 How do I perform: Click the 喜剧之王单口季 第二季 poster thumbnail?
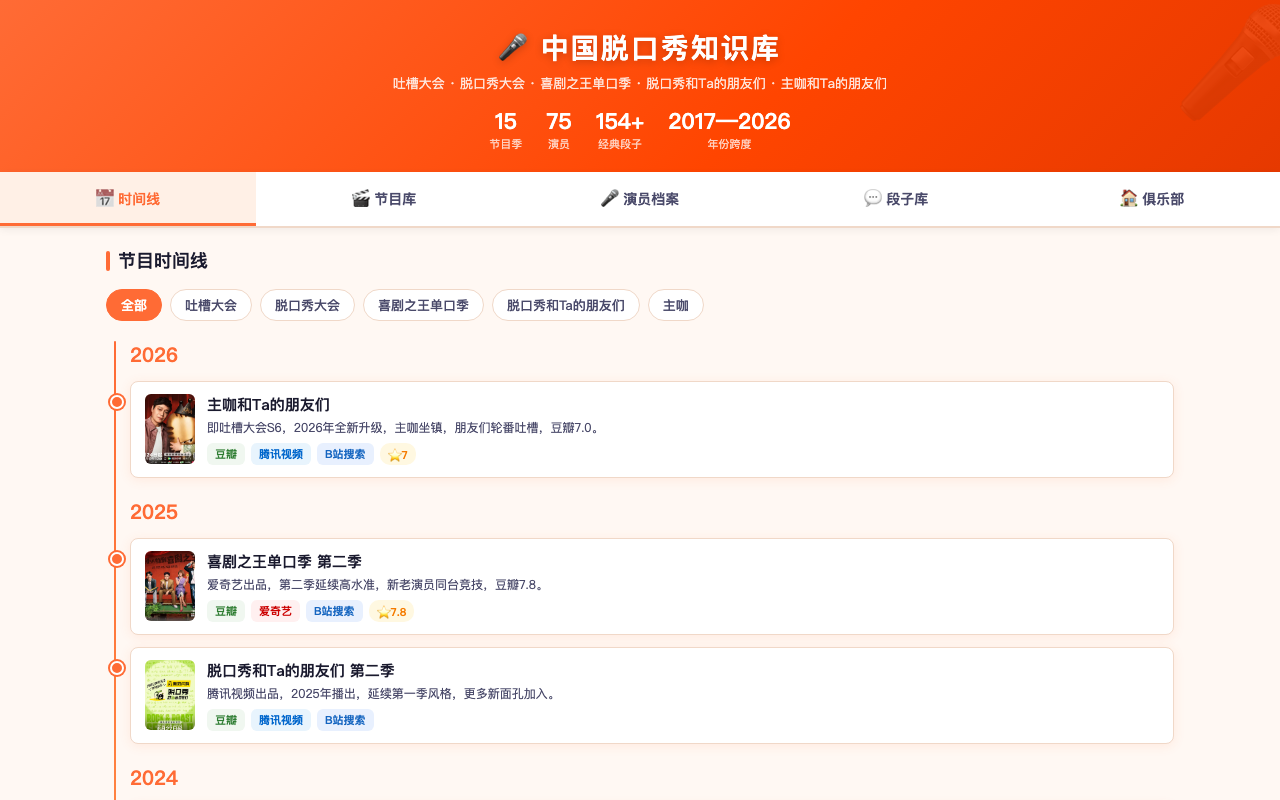[x=170, y=586]
